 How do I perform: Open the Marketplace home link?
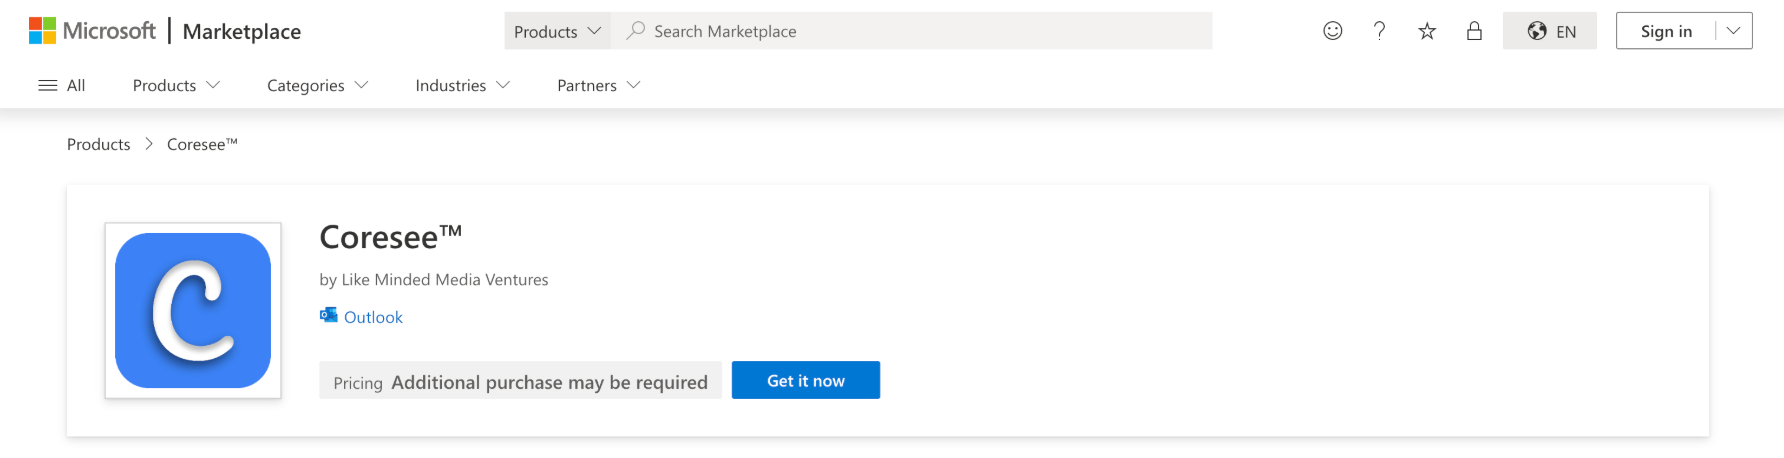point(242,31)
